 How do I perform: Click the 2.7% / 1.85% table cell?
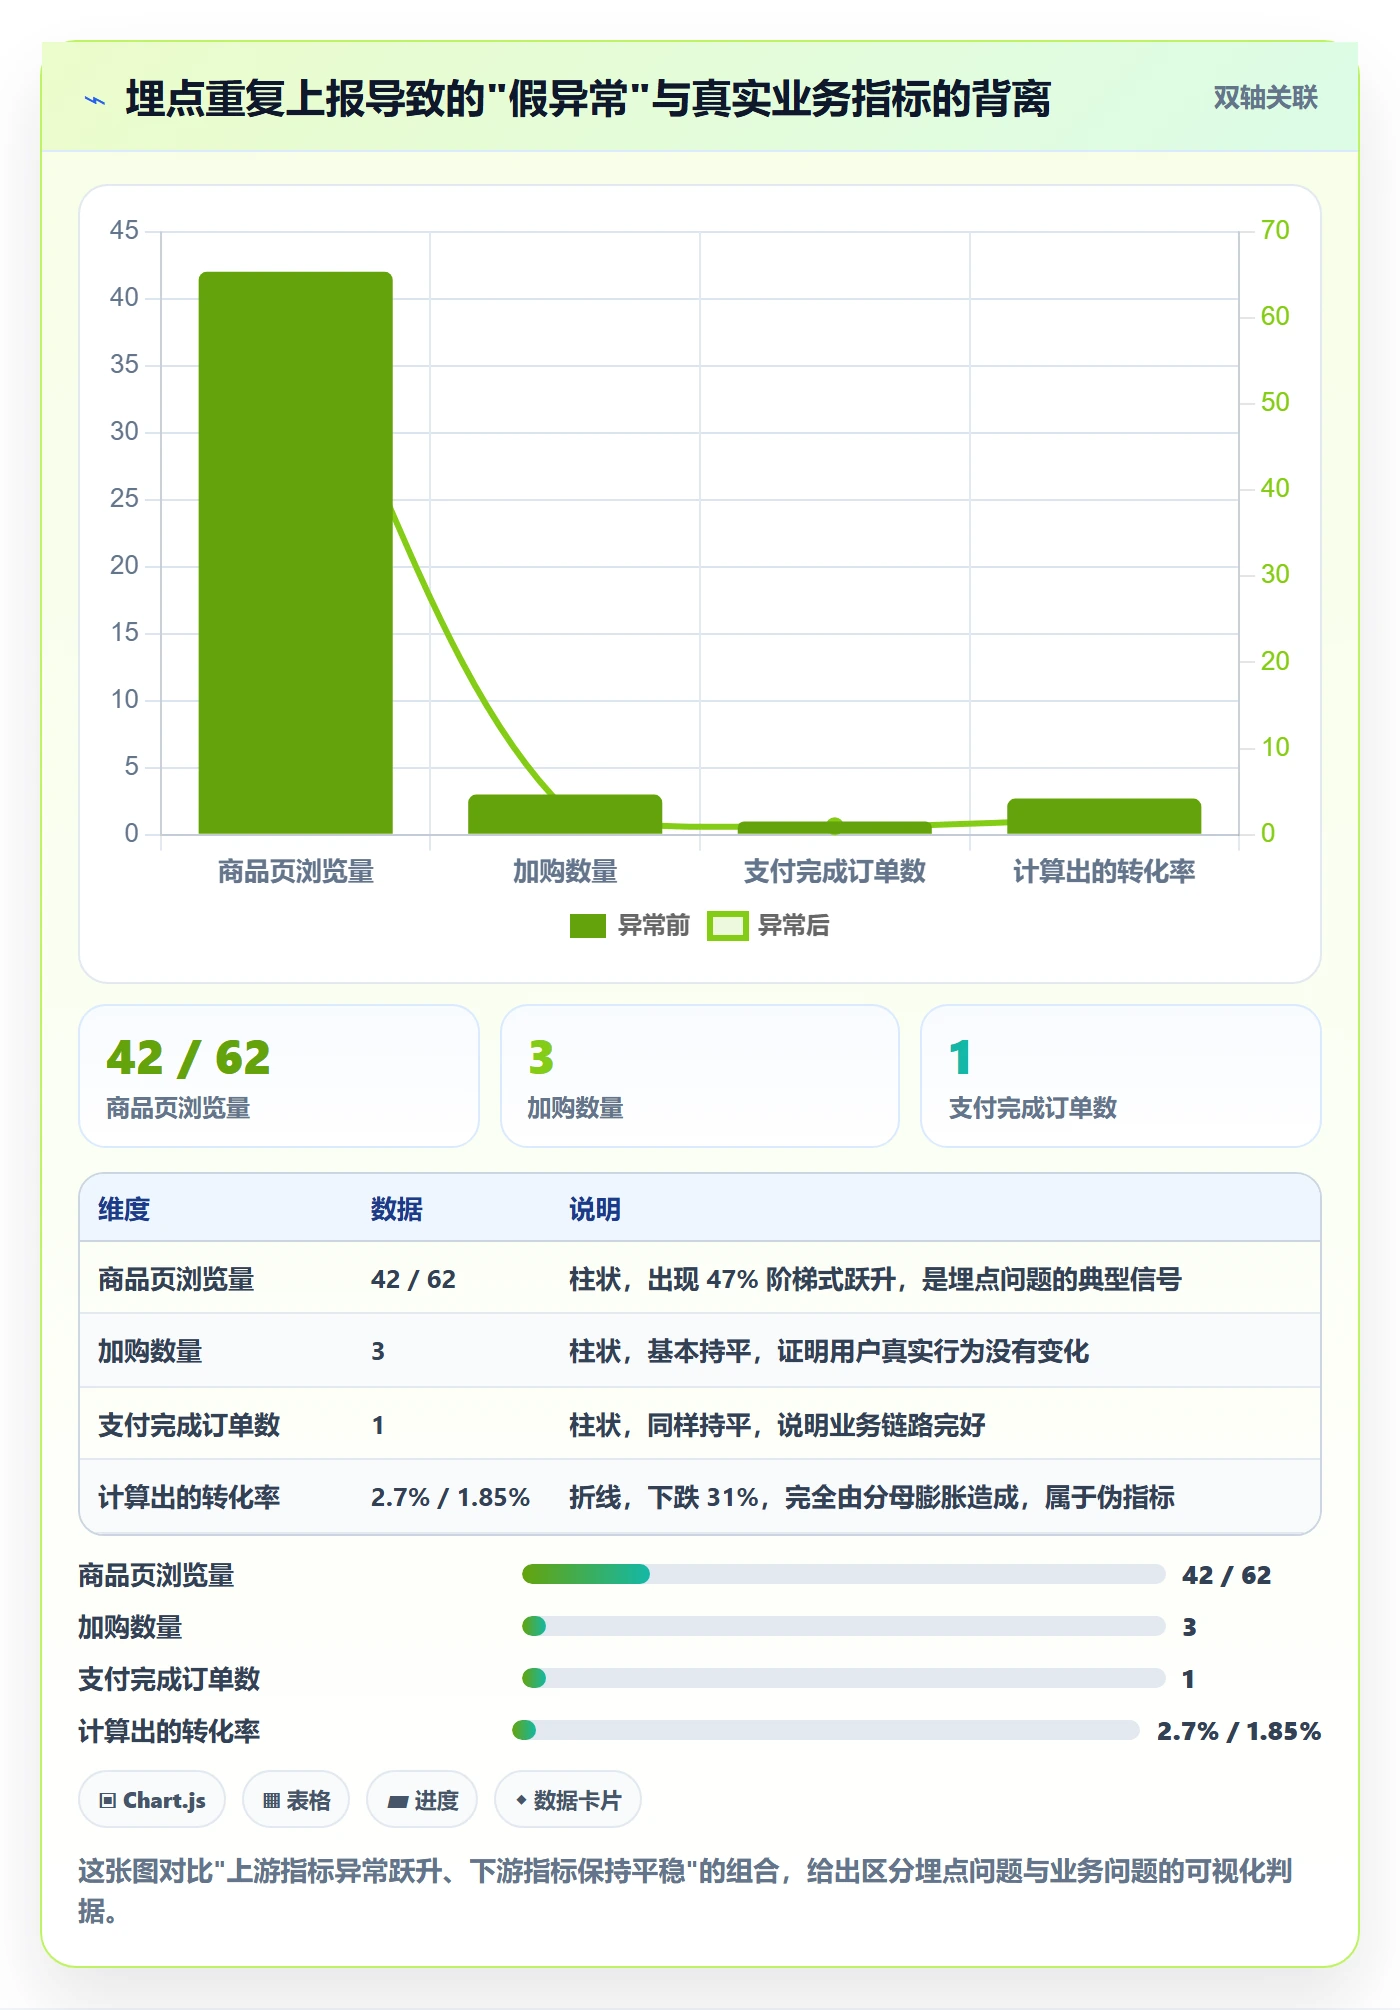click(x=450, y=1498)
